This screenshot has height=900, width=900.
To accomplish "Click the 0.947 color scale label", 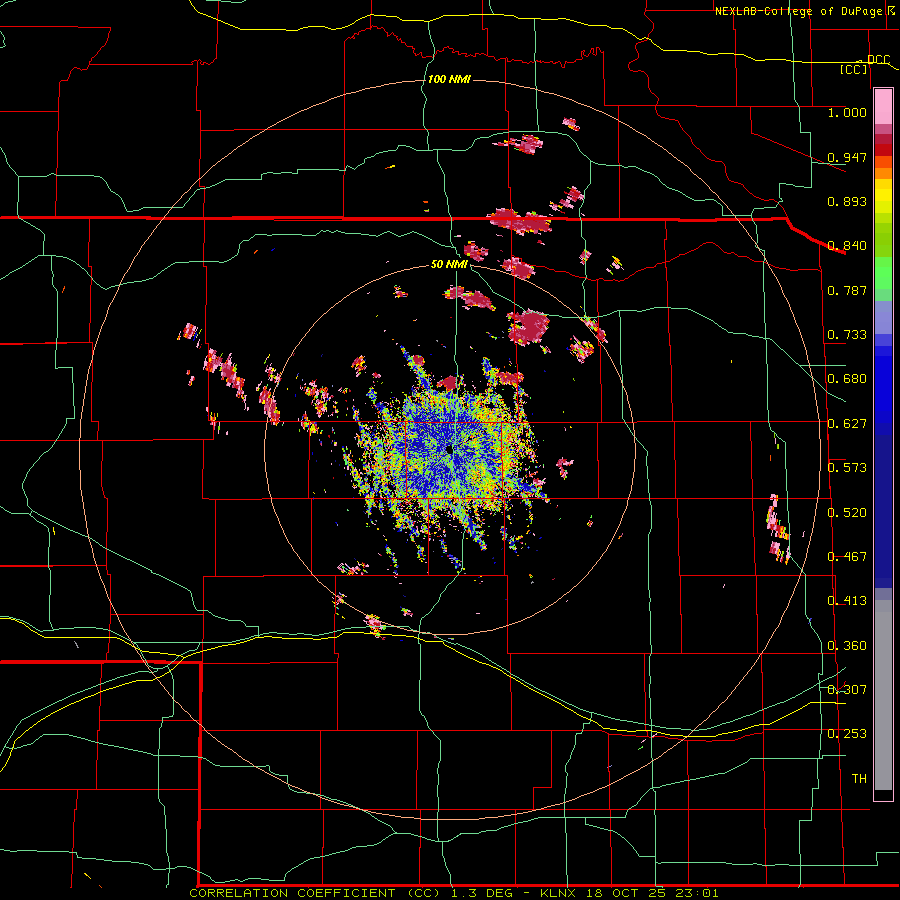I will click(847, 157).
